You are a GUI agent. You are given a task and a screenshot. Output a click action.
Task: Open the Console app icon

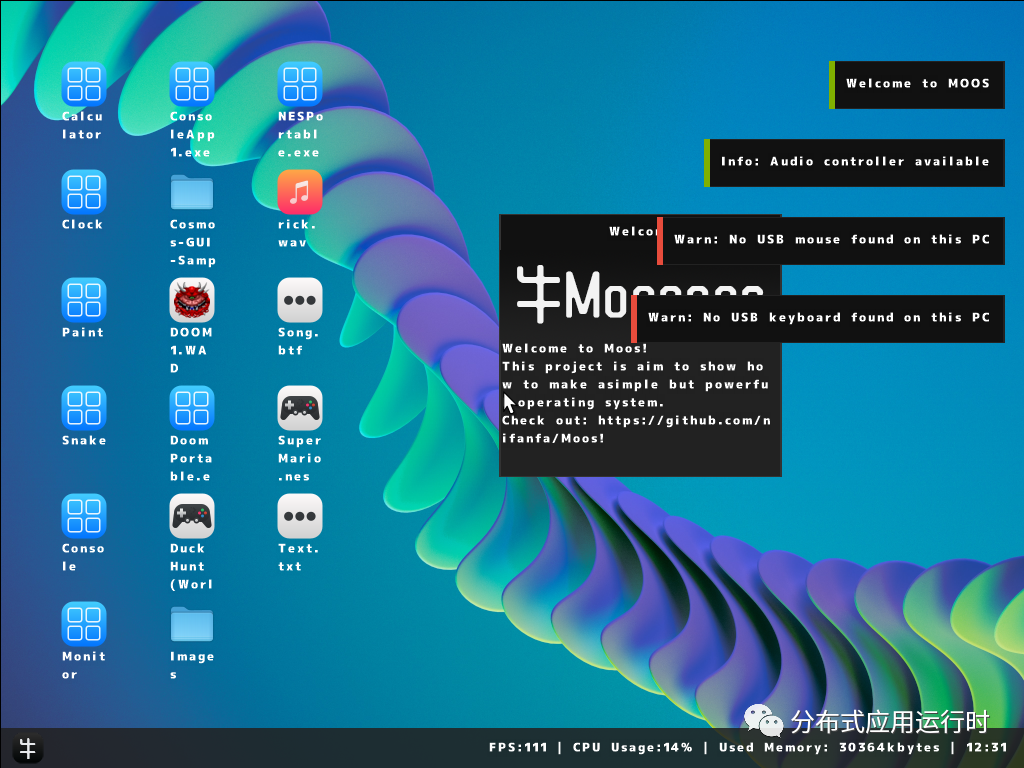tap(84, 516)
